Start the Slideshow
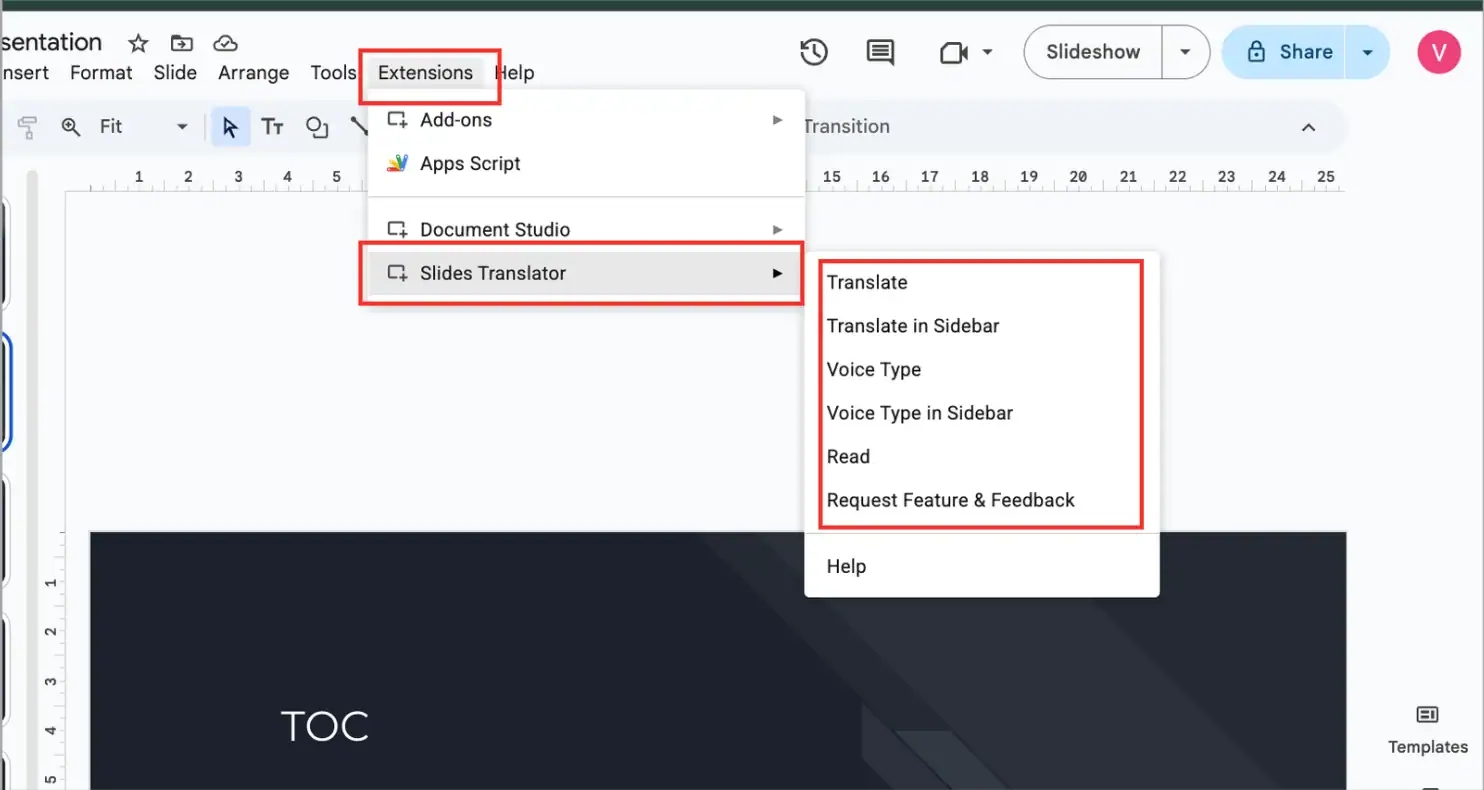 [x=1093, y=52]
